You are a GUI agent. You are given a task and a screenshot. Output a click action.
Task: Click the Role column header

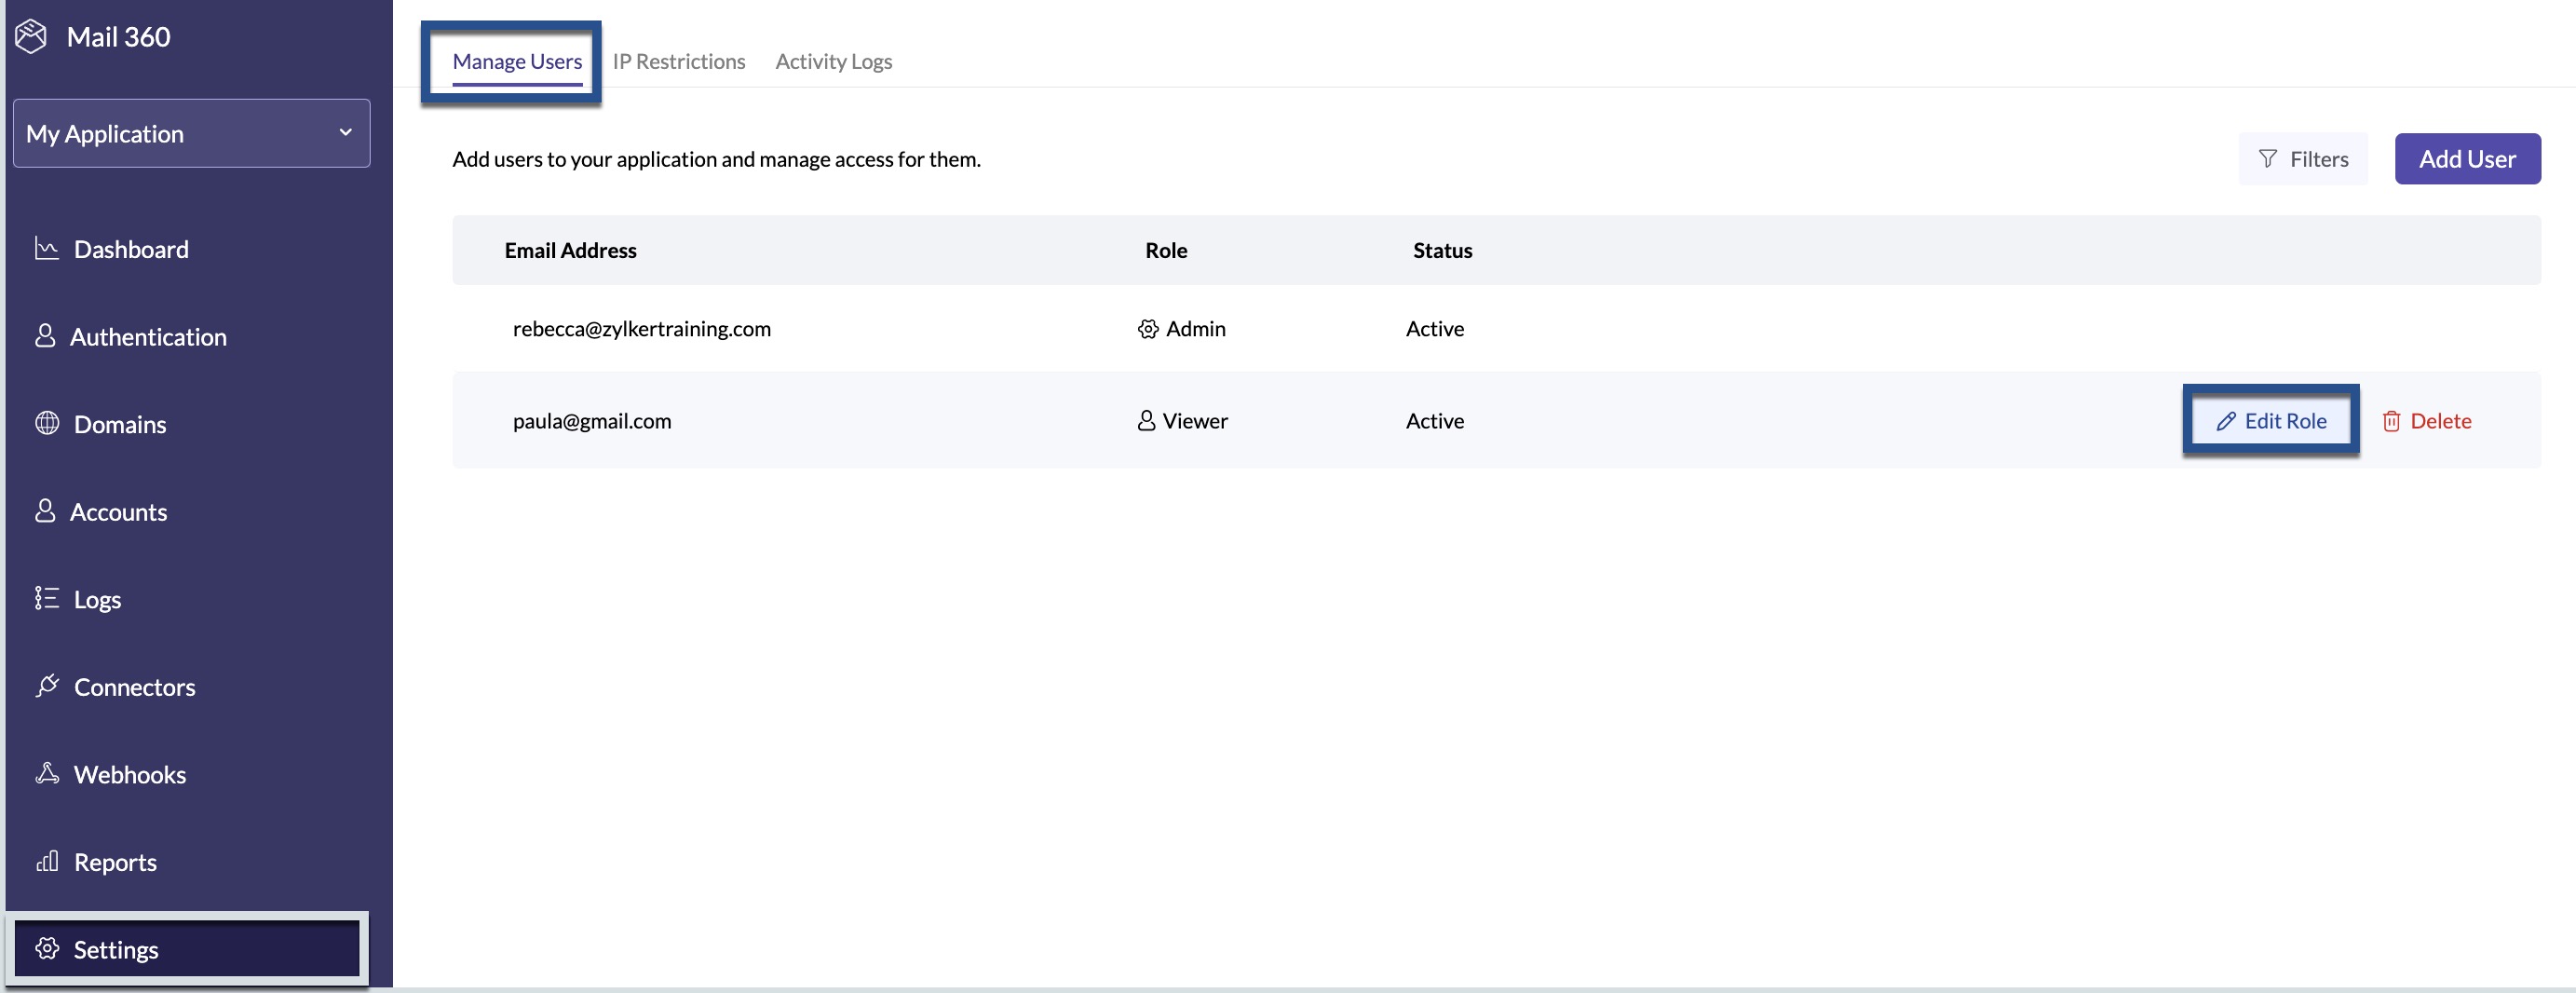point(1166,250)
